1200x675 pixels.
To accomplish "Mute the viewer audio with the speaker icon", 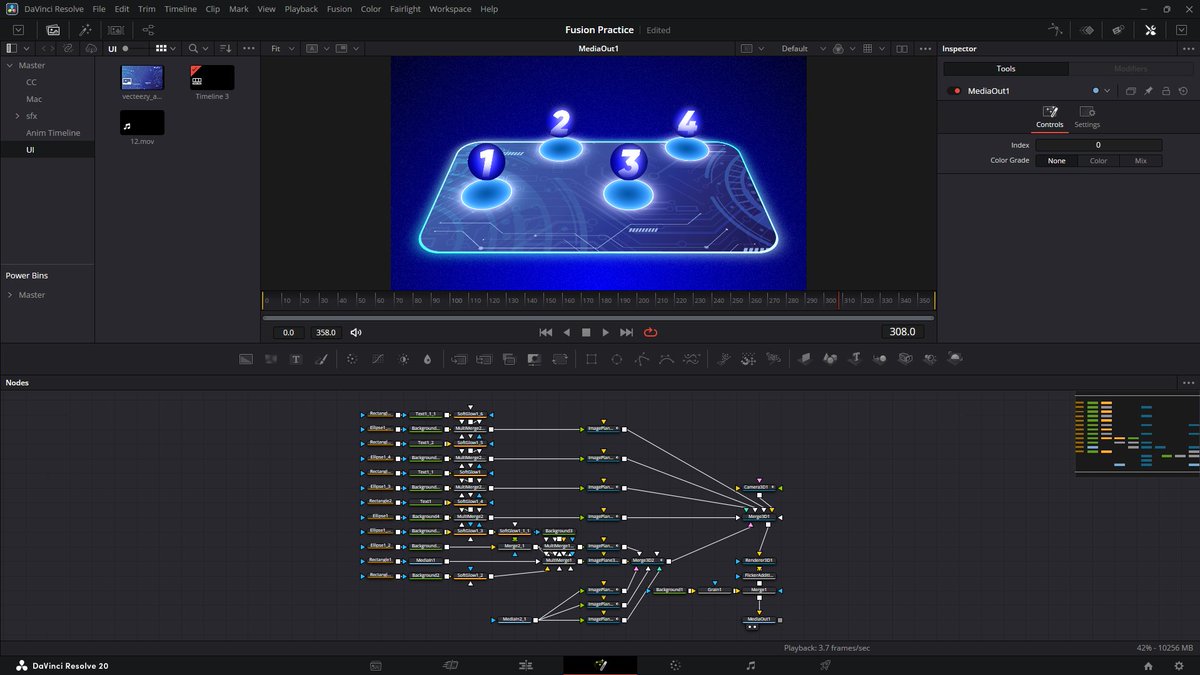I will click(355, 332).
